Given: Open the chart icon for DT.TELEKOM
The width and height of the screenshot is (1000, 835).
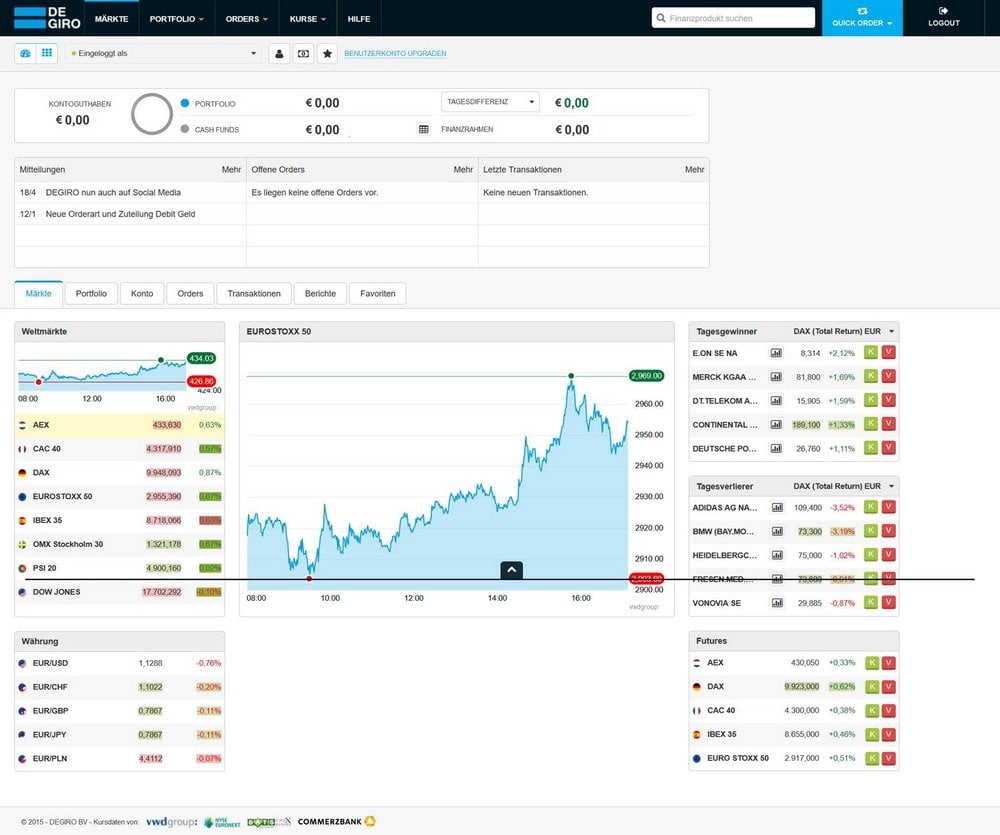Looking at the screenshot, I should pyautogui.click(x=776, y=401).
